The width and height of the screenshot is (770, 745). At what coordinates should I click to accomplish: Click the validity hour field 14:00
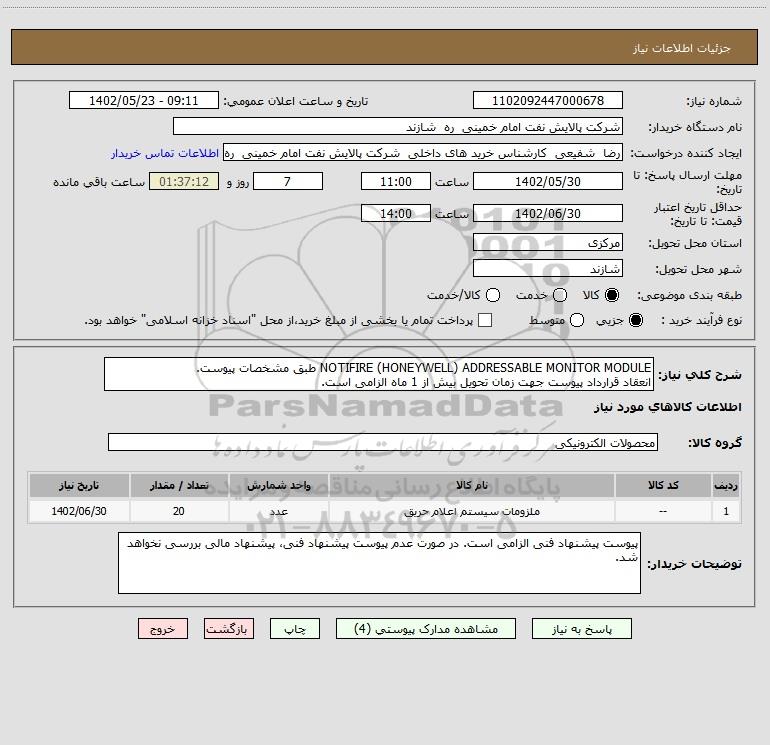(396, 214)
